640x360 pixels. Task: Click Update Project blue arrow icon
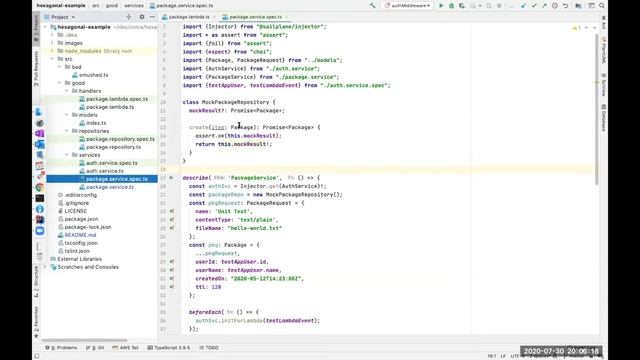[524, 6]
